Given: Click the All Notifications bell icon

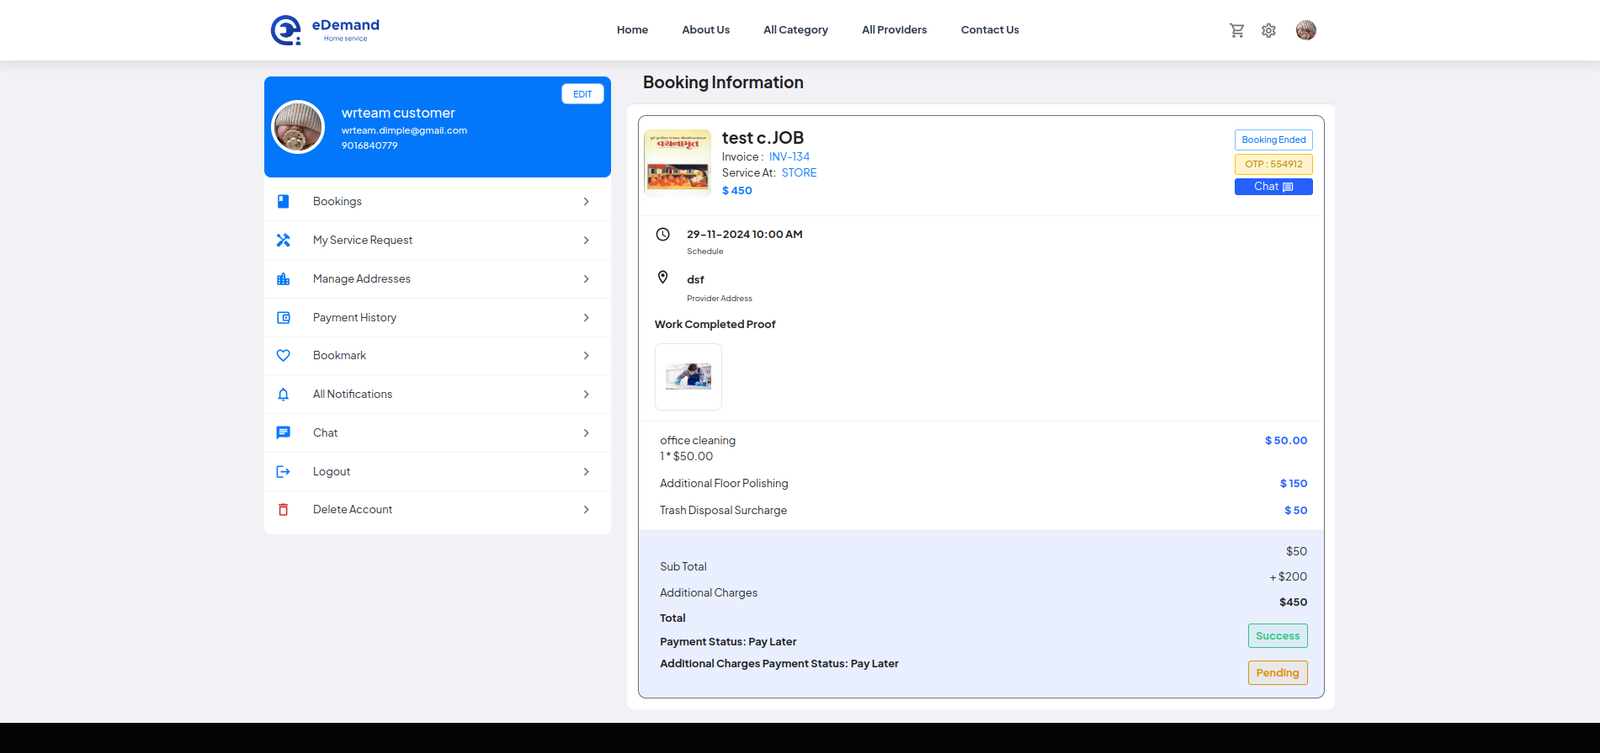Looking at the screenshot, I should [x=283, y=394].
